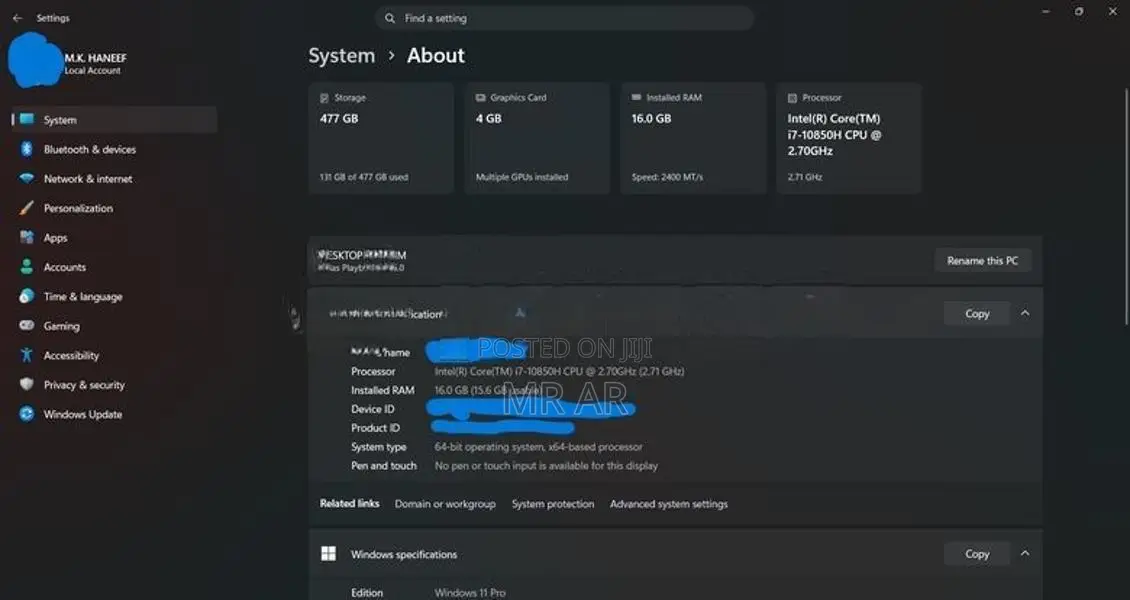Open the Installed RAM 16.0 GB card
Viewport: 1130px width, 600px height.
pyautogui.click(x=693, y=138)
